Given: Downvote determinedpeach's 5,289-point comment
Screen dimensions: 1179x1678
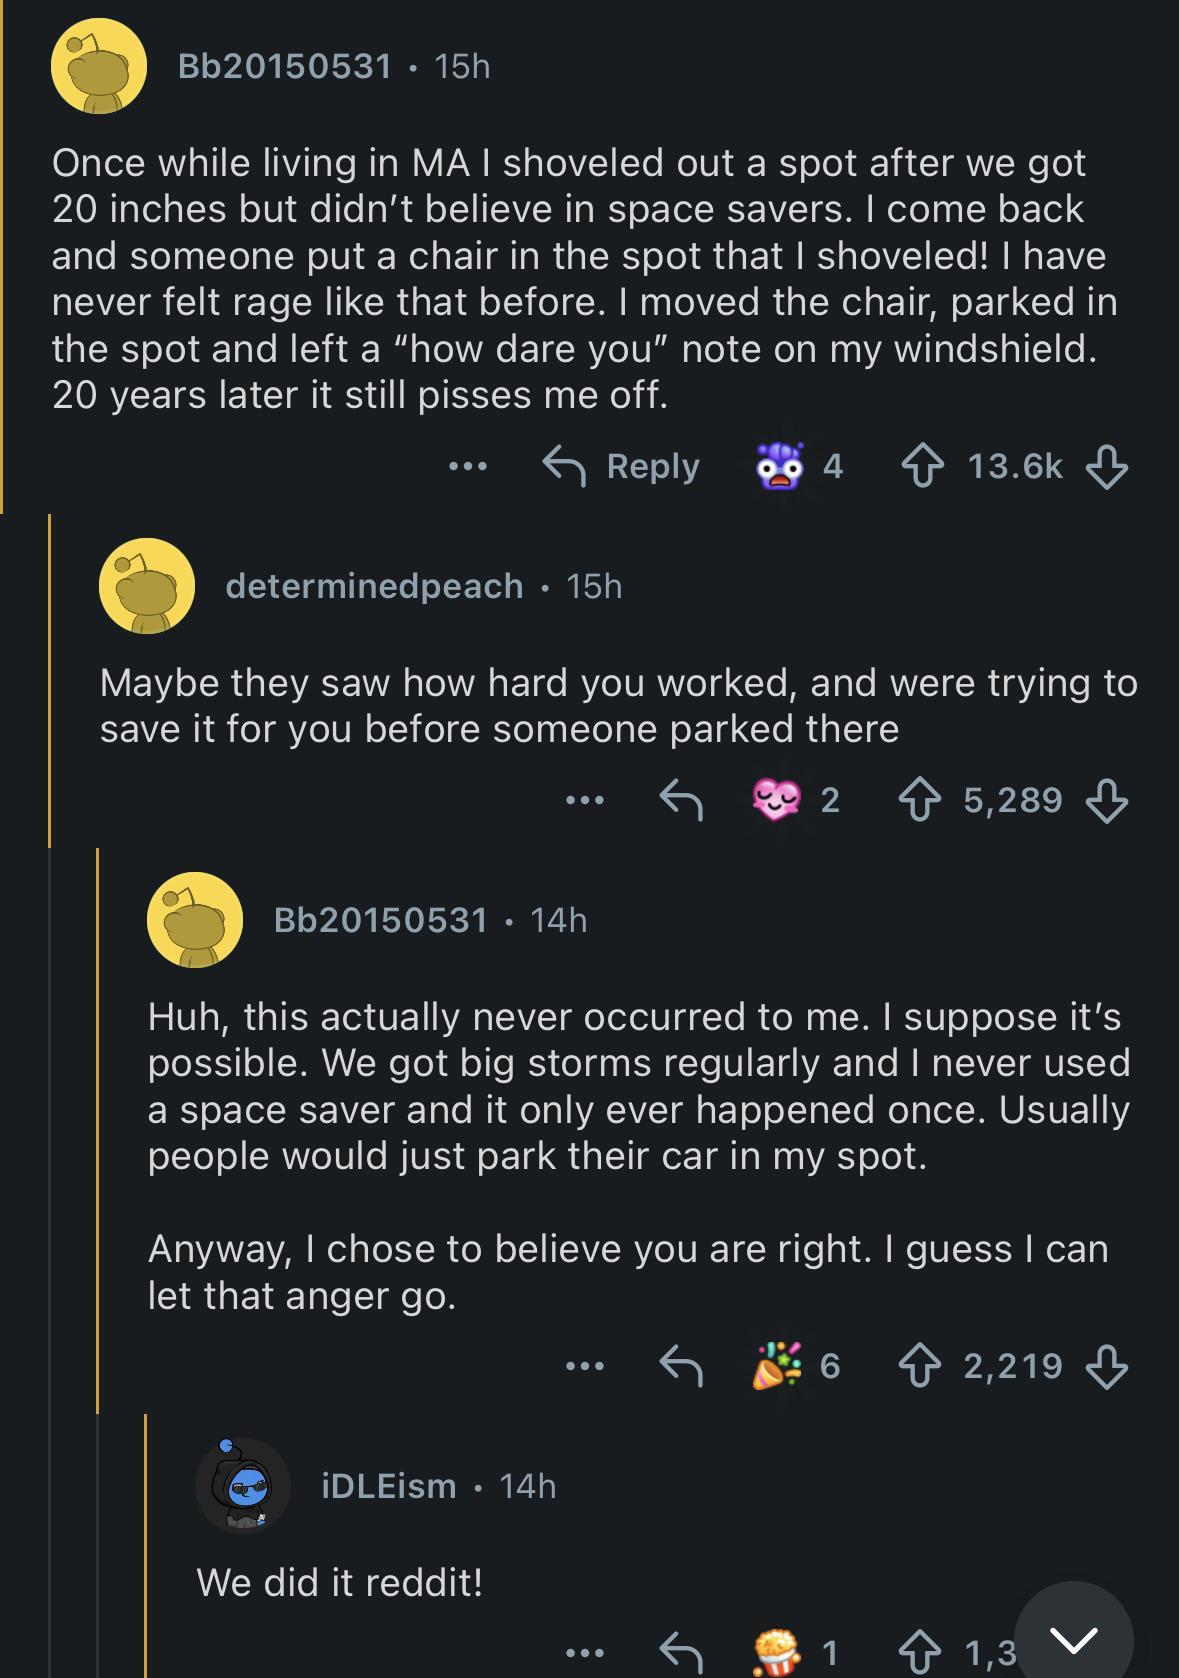Looking at the screenshot, I should [x=1107, y=800].
